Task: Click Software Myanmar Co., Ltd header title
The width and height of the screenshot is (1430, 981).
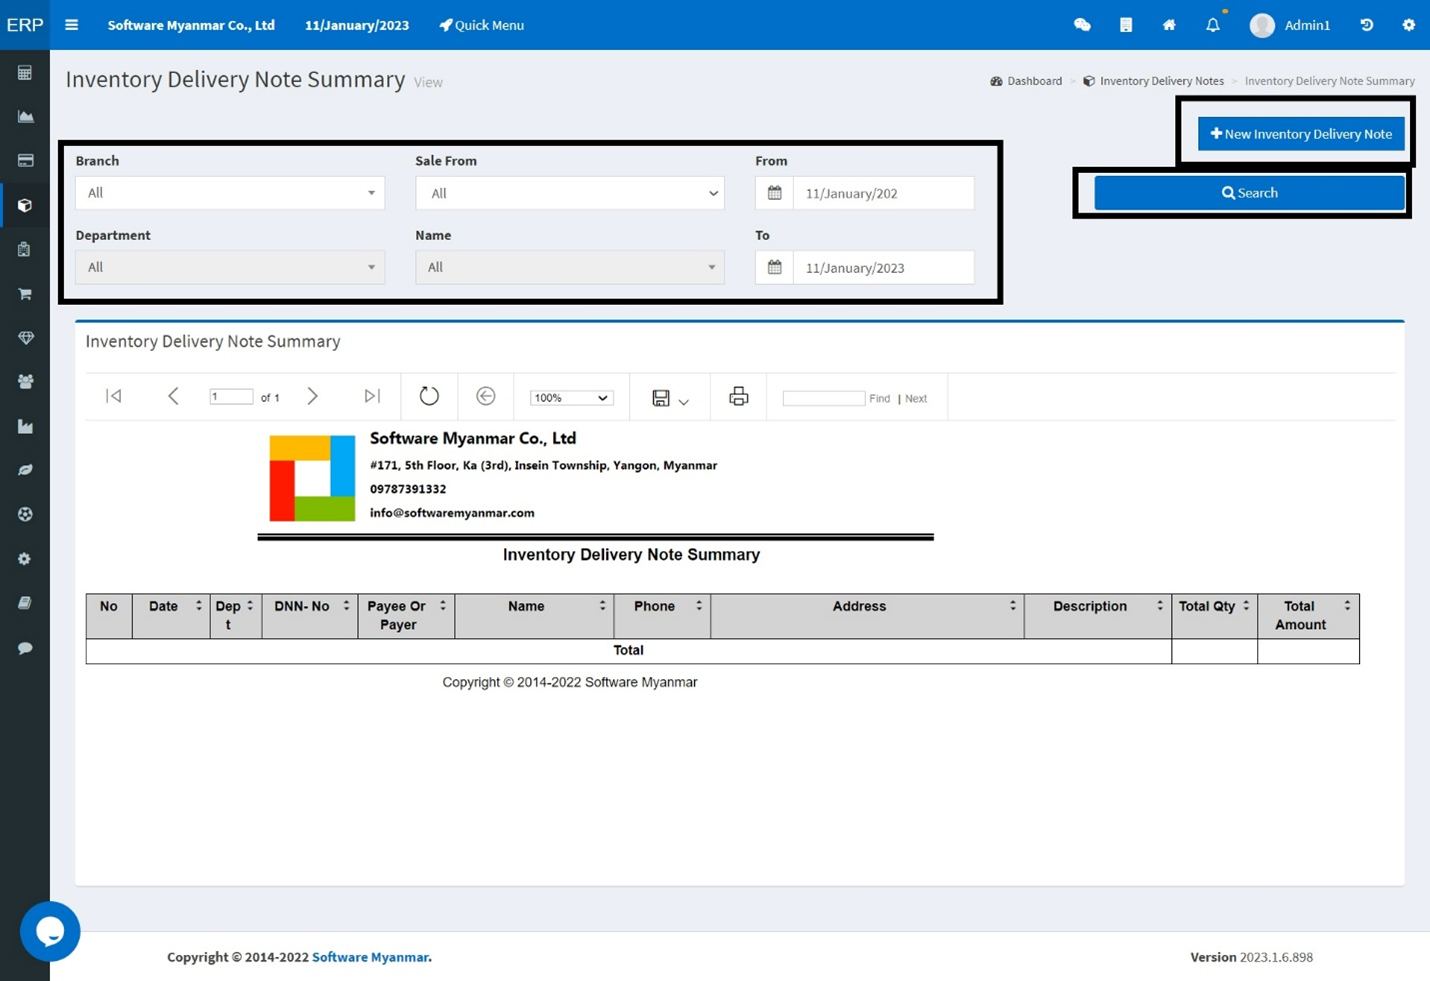Action: pos(191,25)
